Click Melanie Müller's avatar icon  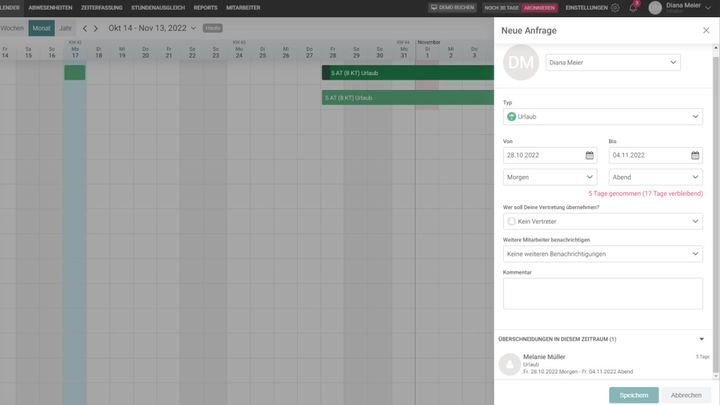point(509,363)
